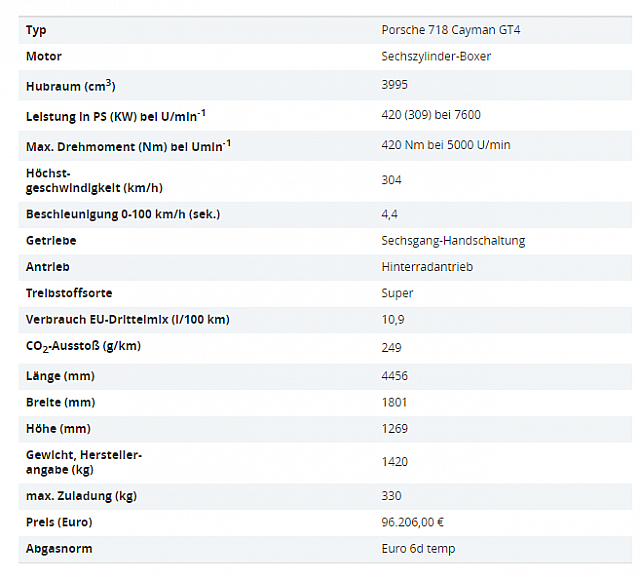Viewport: 640px width, 580px height.
Task: Click the 'Länge (mm)' label
Action: (x=60, y=376)
